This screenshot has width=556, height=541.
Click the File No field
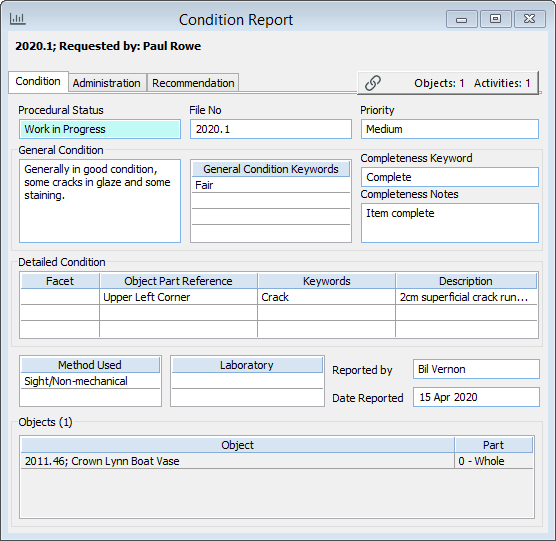271,129
